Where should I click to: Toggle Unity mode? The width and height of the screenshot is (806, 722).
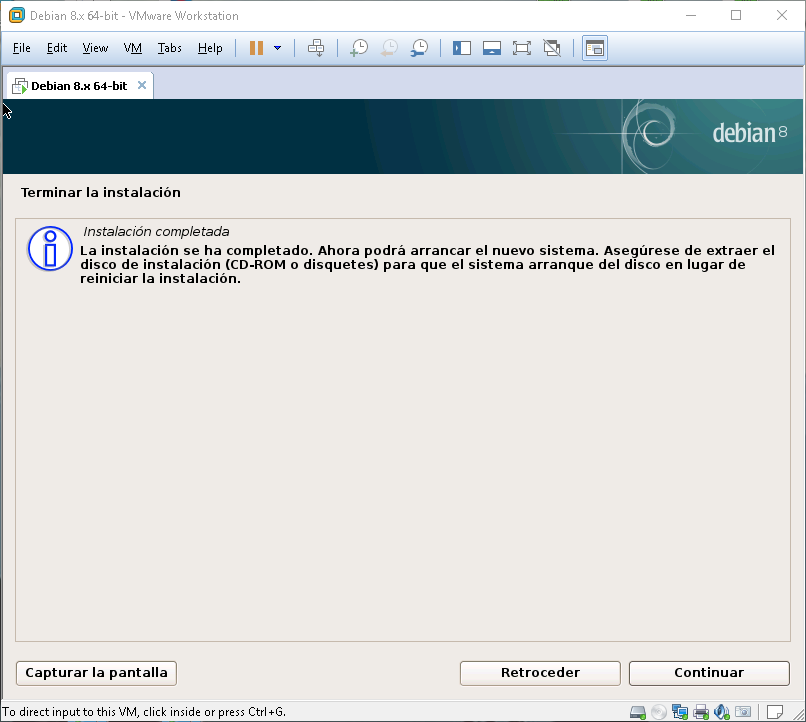click(x=551, y=48)
